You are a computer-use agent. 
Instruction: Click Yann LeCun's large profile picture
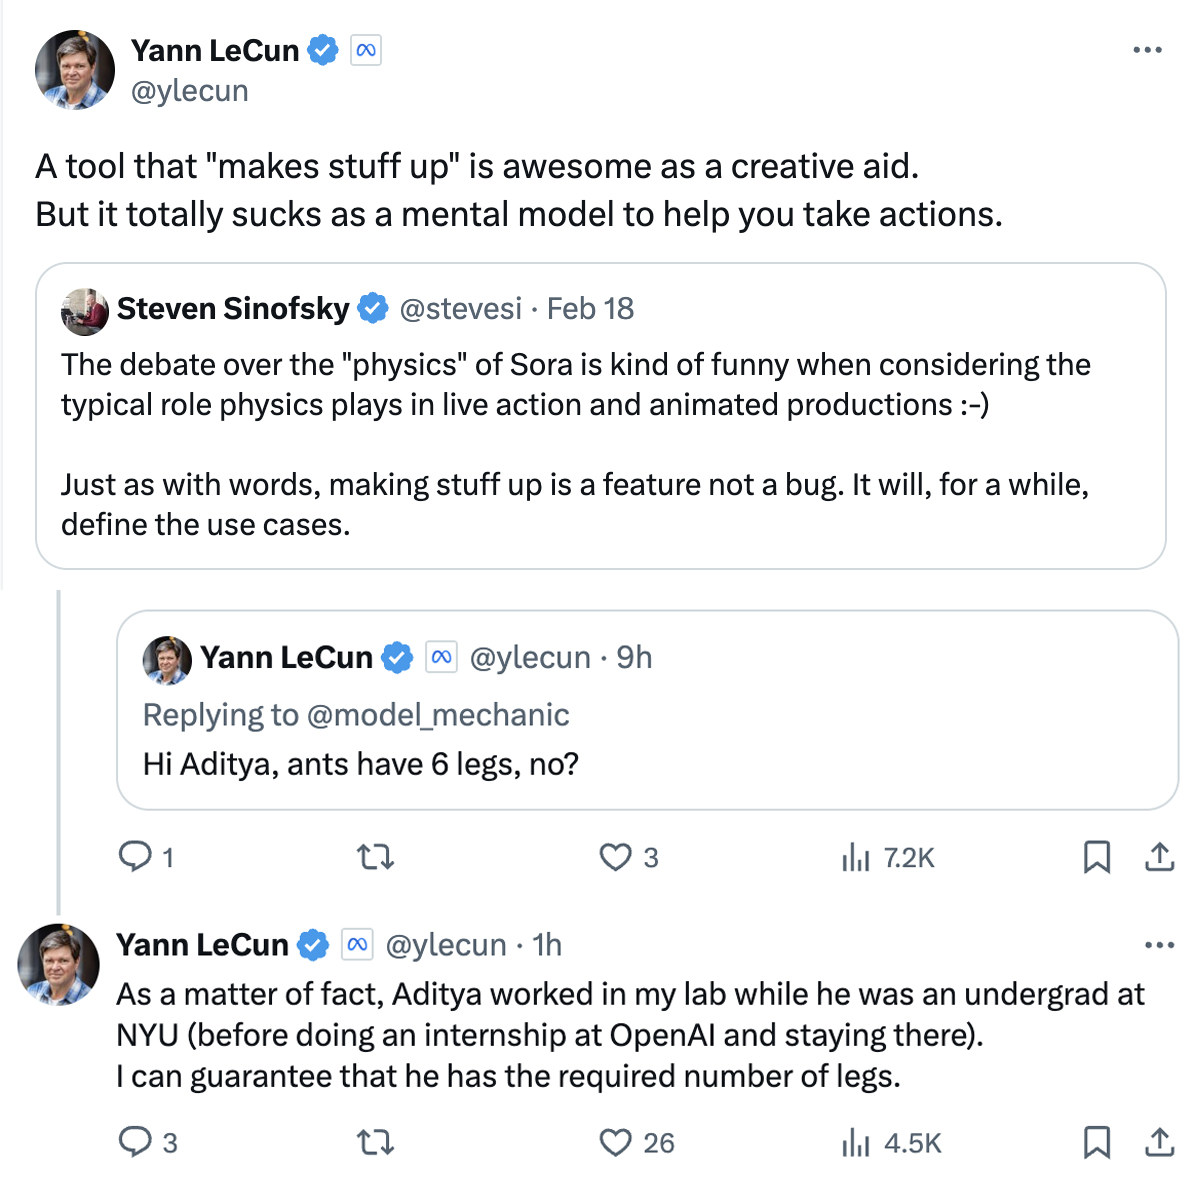tap(75, 70)
